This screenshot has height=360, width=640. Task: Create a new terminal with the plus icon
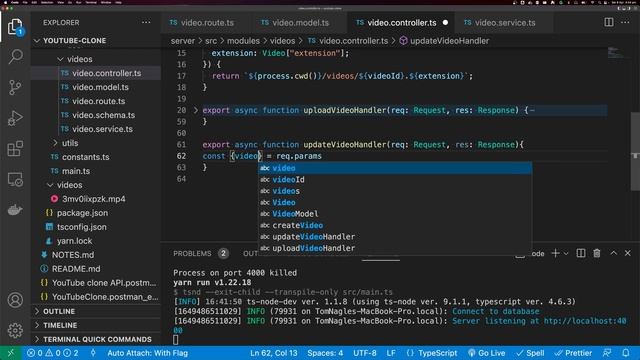point(555,253)
